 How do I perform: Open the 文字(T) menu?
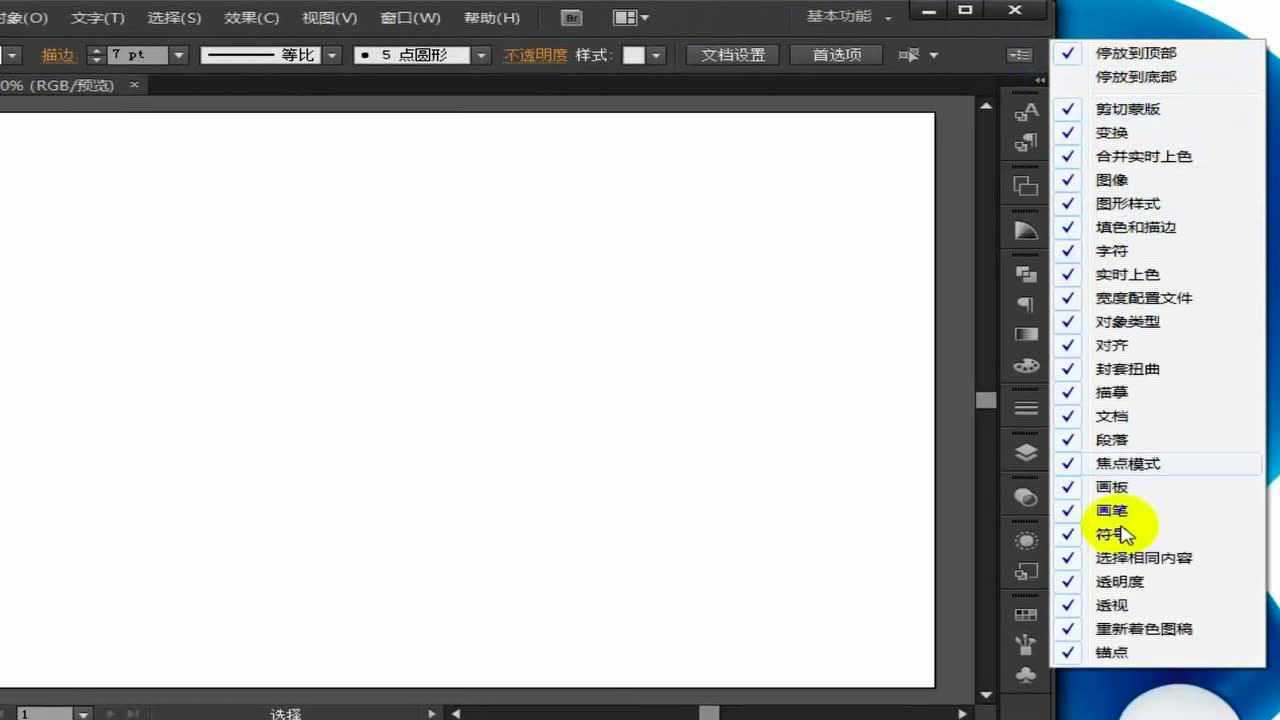click(x=98, y=18)
